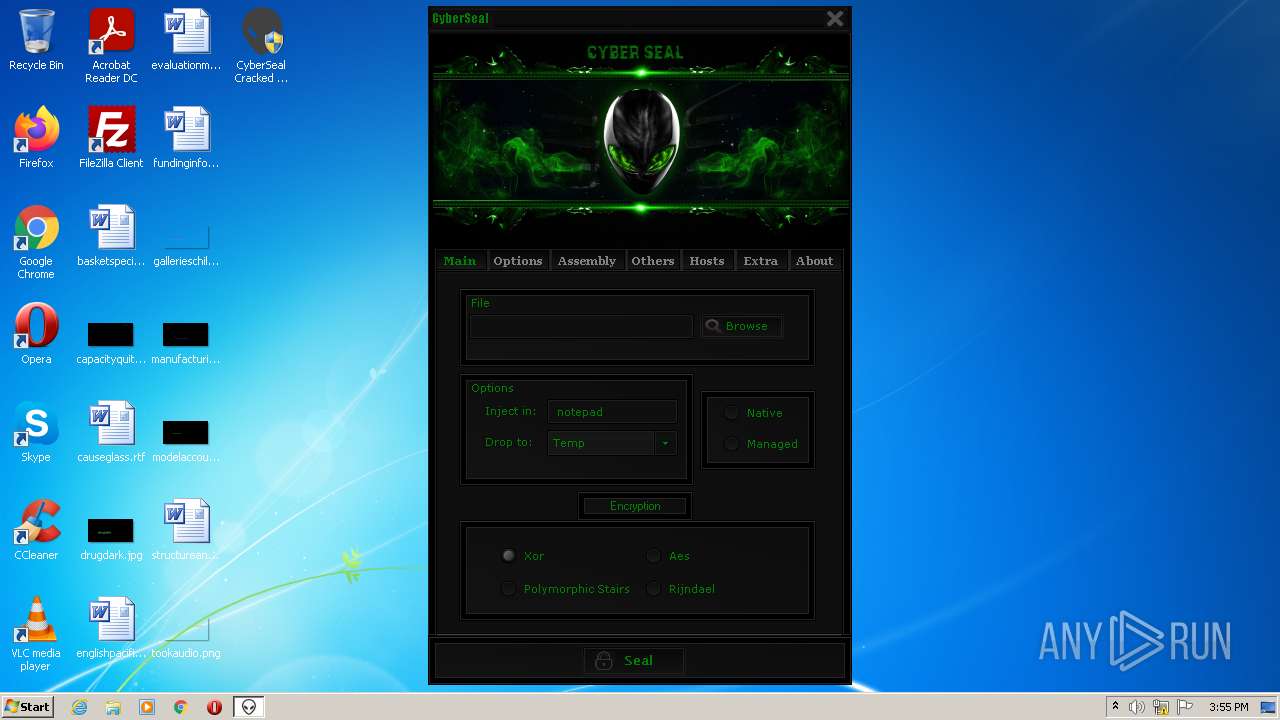Open the Start menu
The image size is (1280, 720).
coord(27,707)
